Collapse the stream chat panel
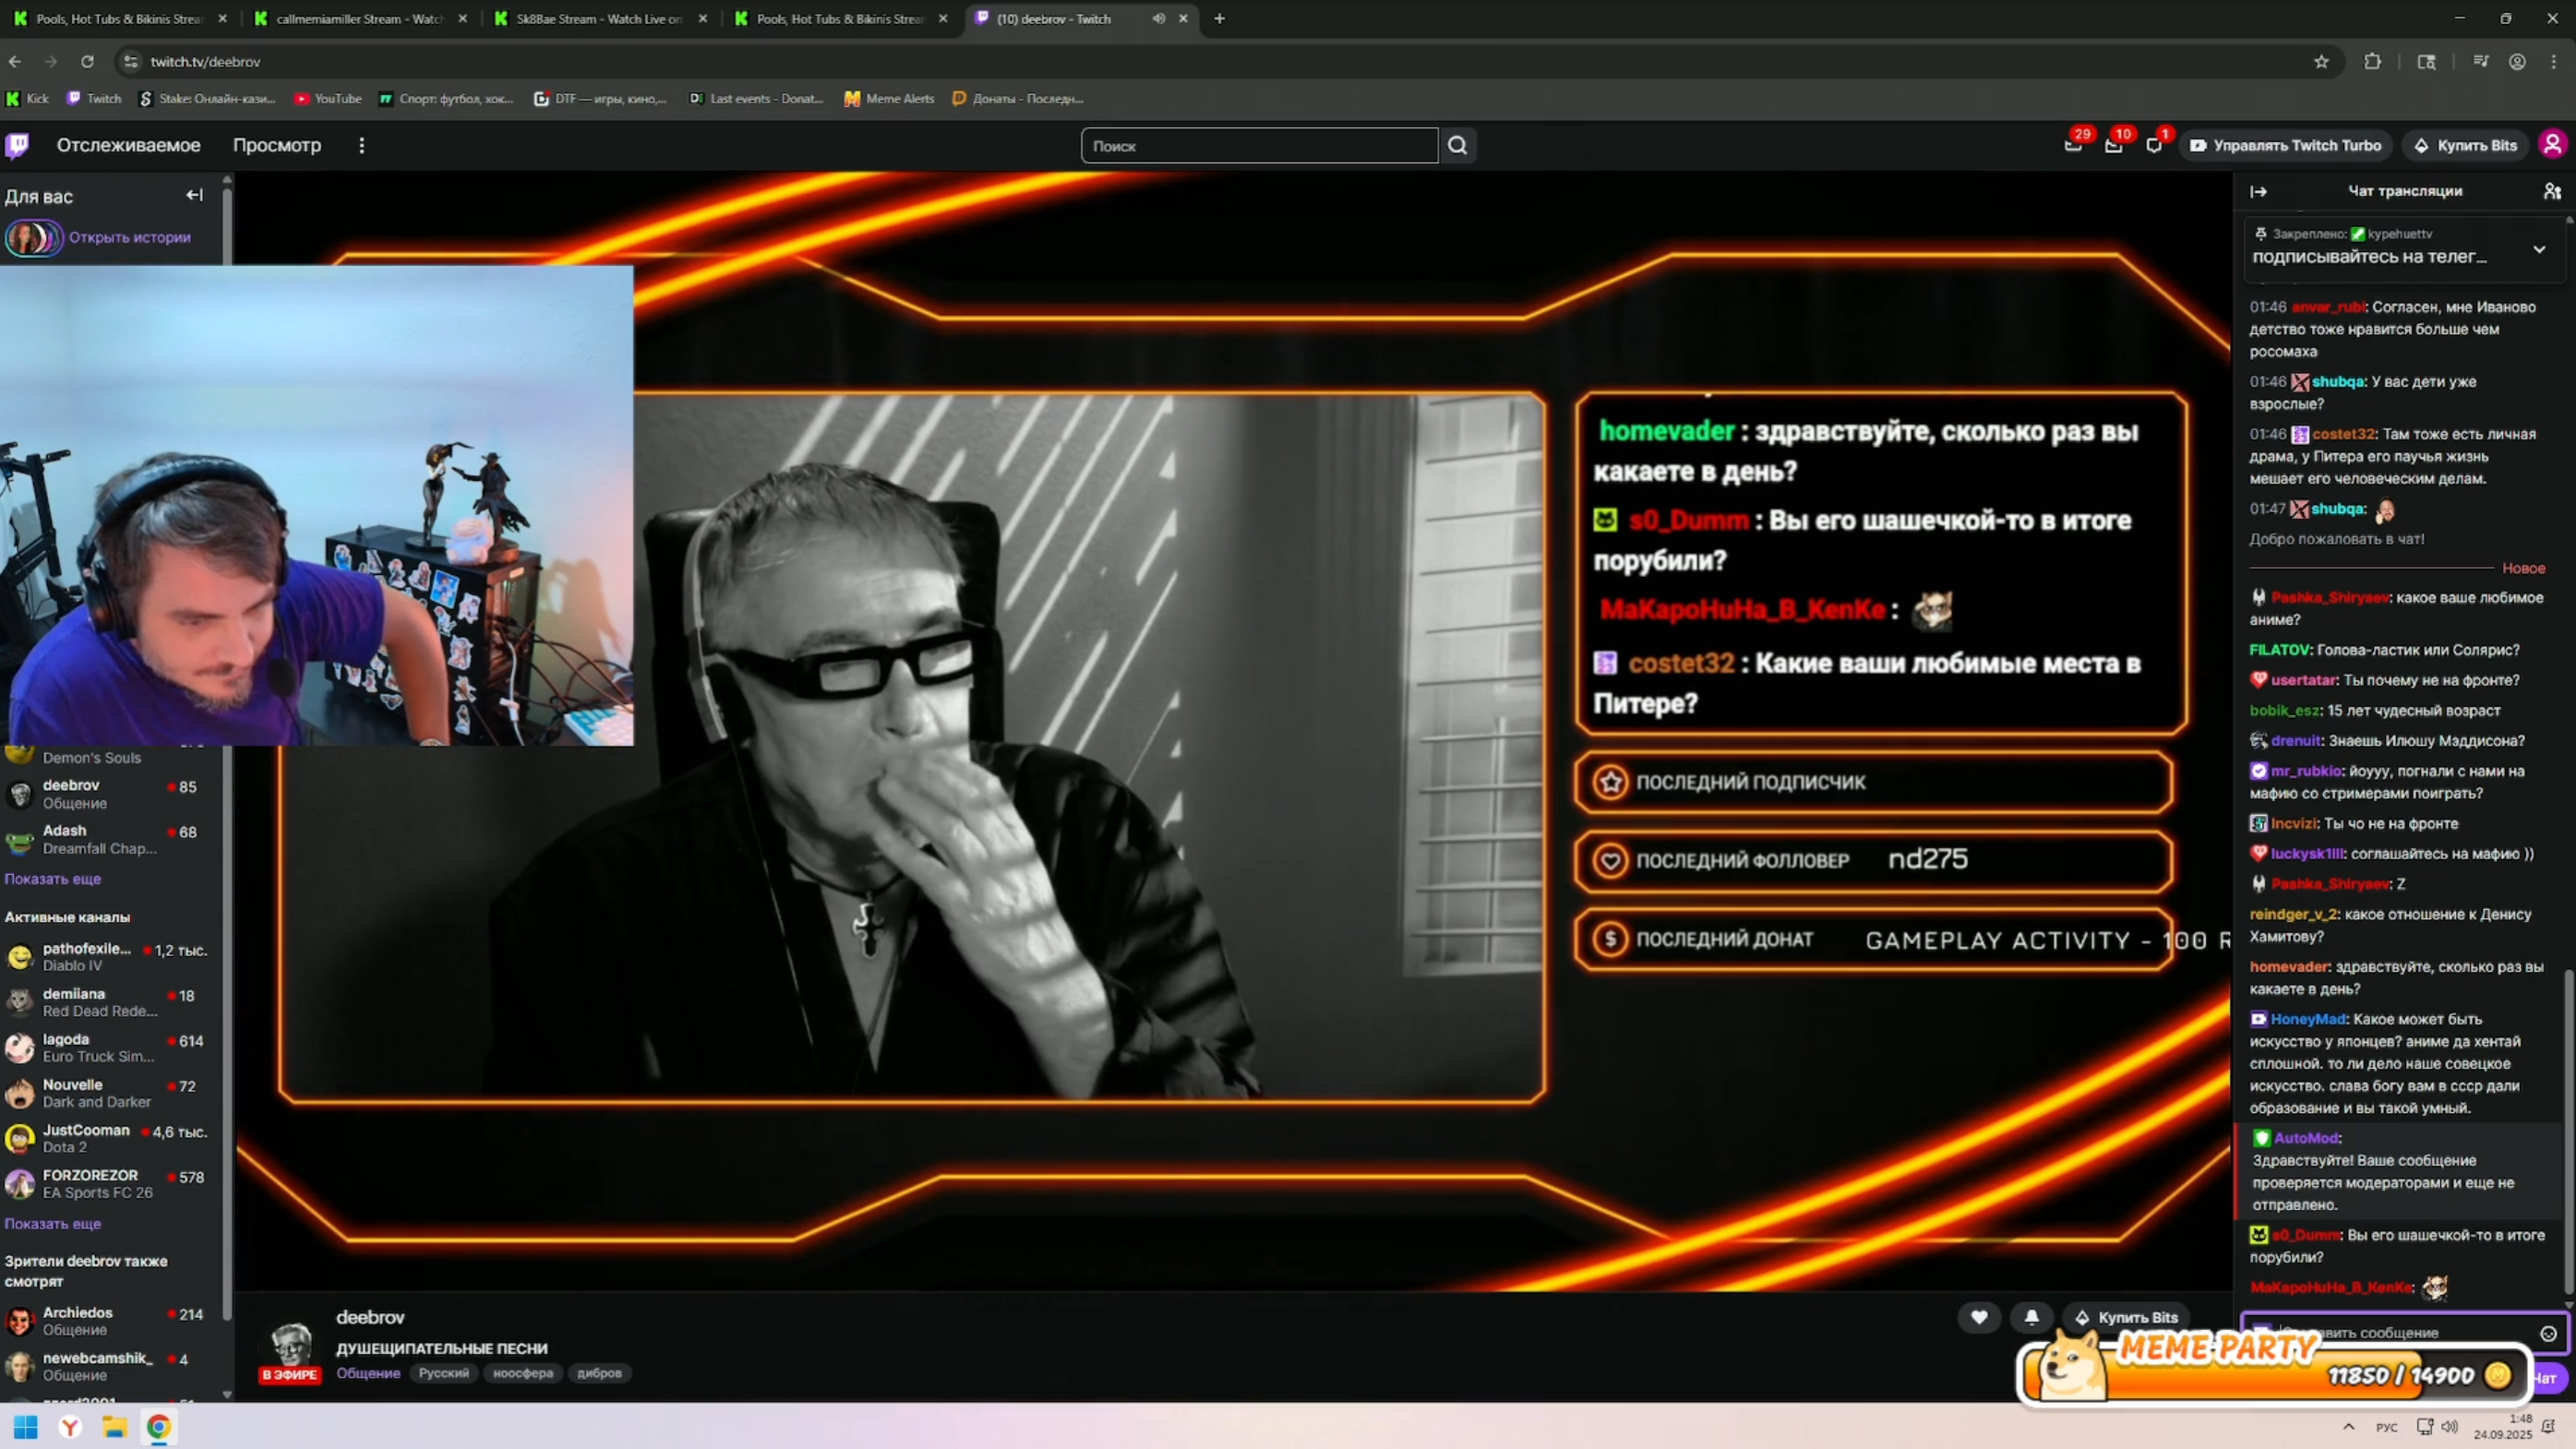 click(2258, 191)
